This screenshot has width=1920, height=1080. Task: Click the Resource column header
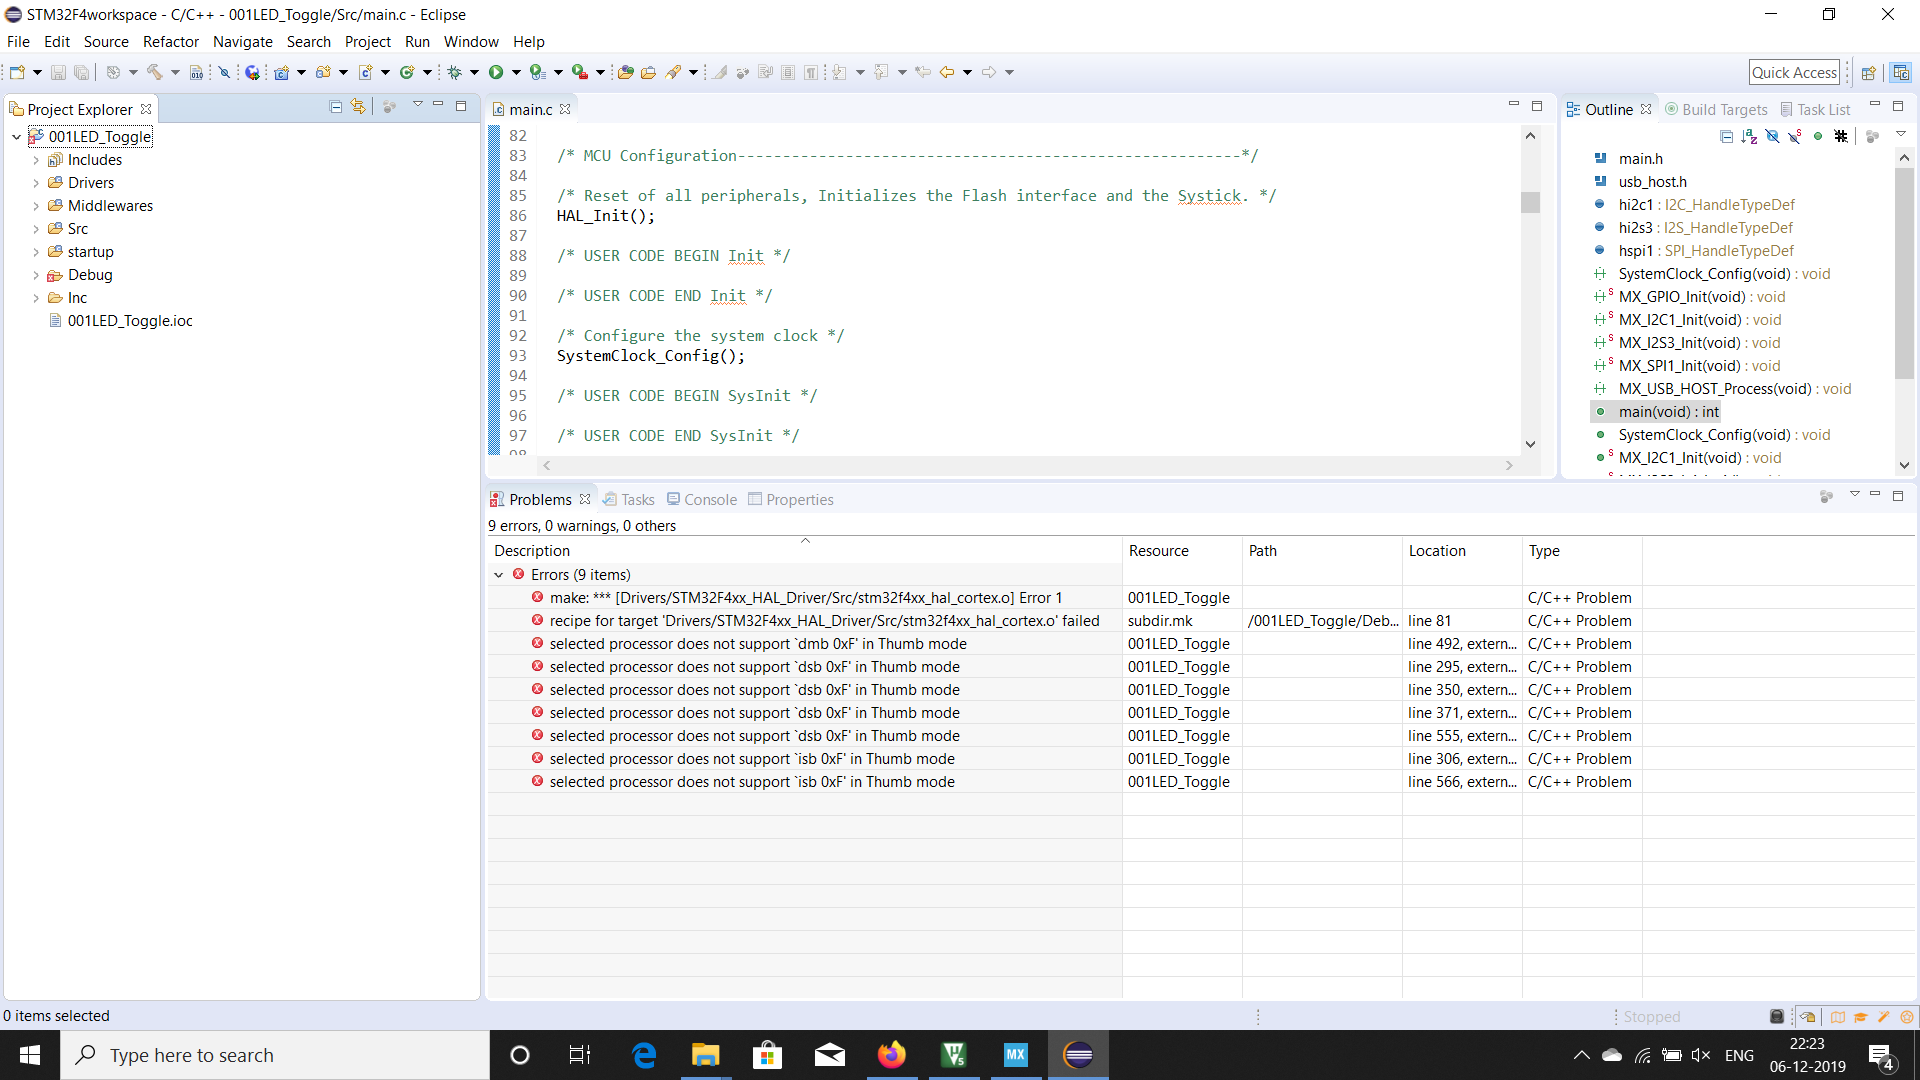(x=1158, y=551)
